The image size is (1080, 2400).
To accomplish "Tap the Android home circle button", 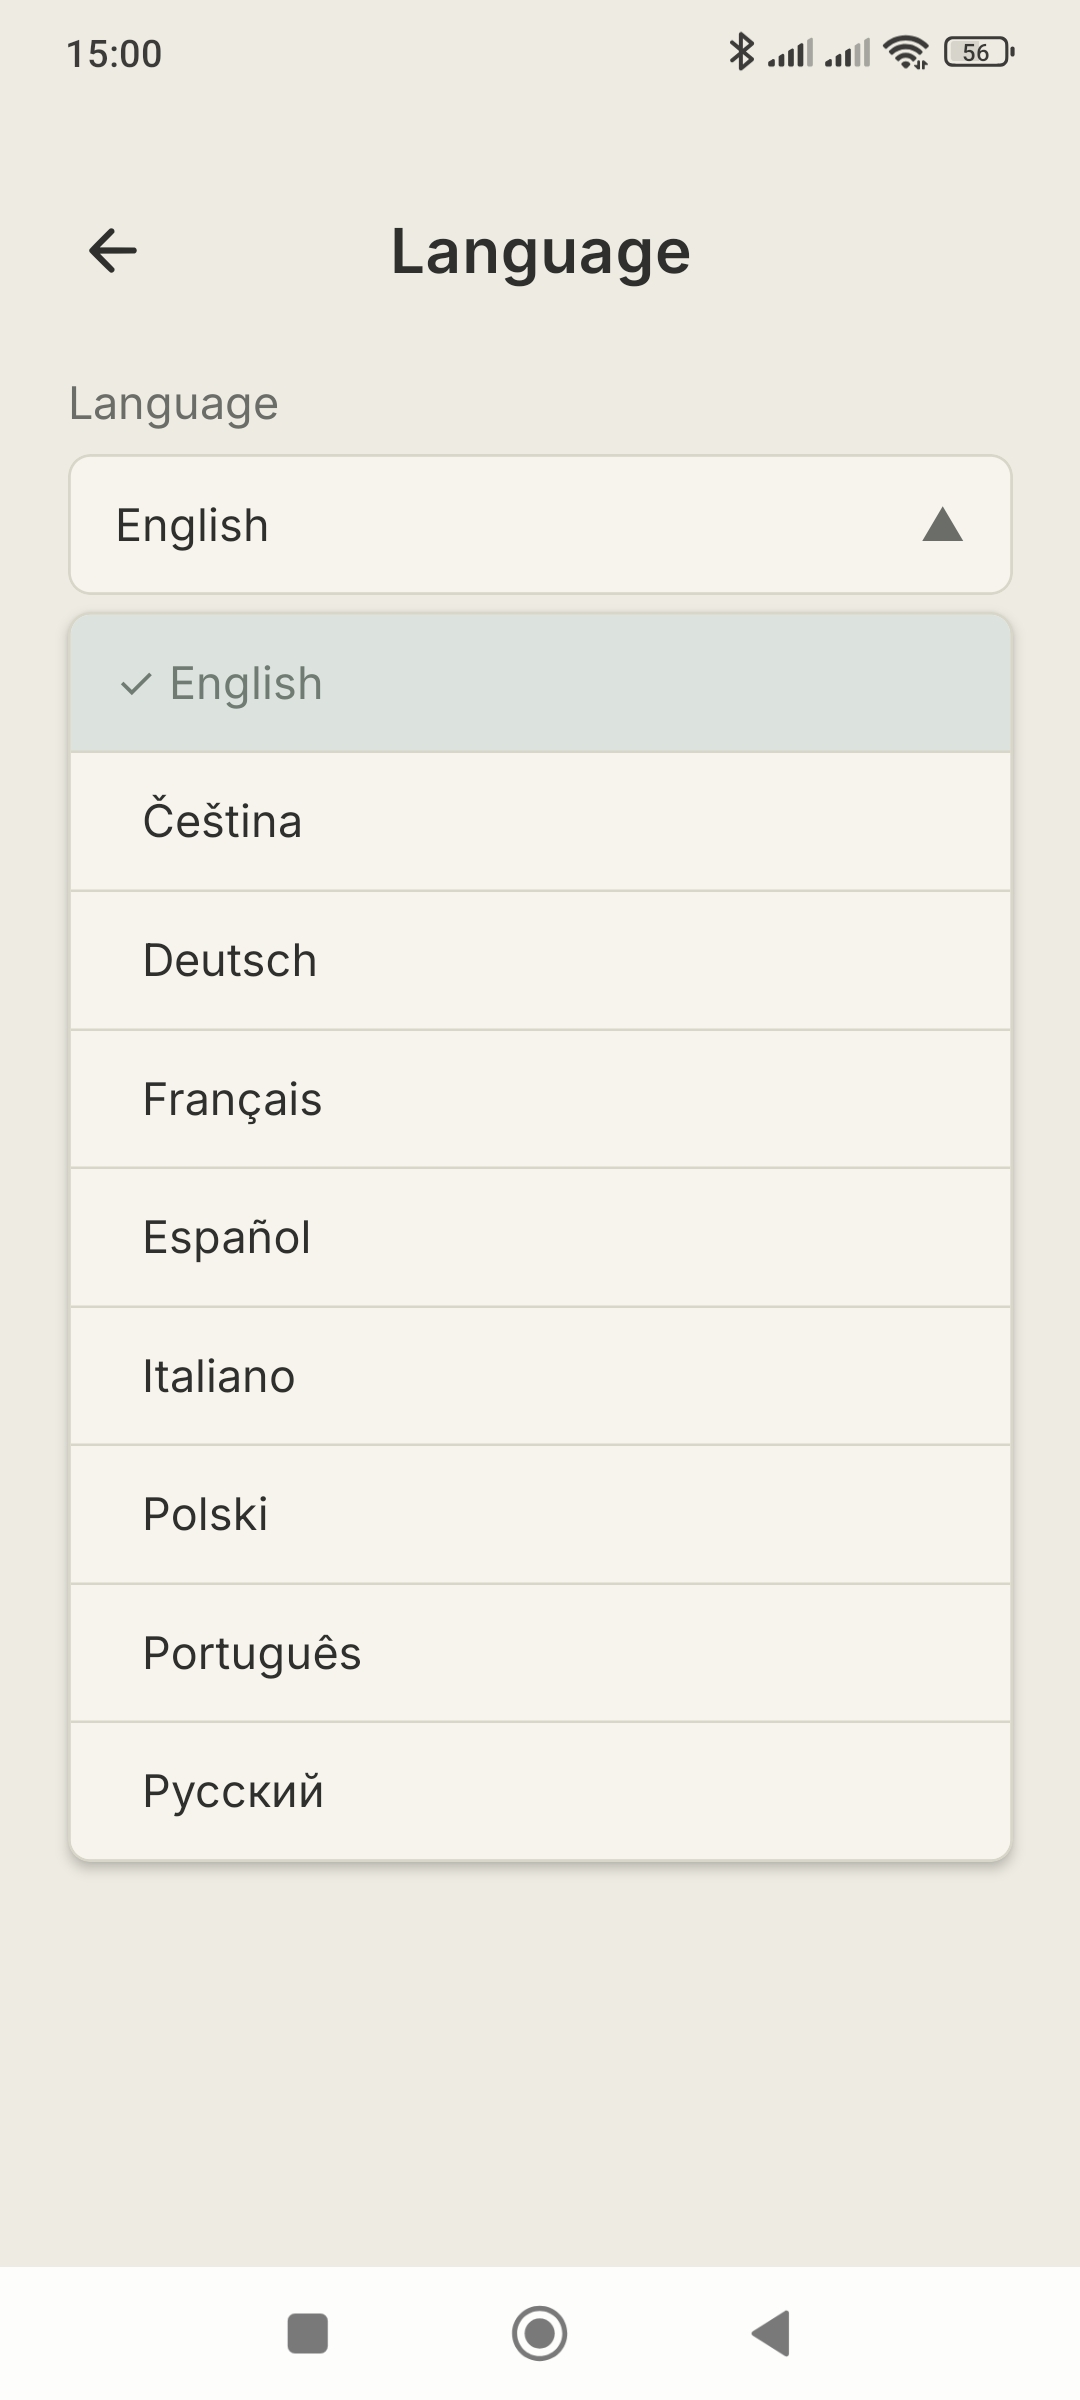I will [539, 2333].
